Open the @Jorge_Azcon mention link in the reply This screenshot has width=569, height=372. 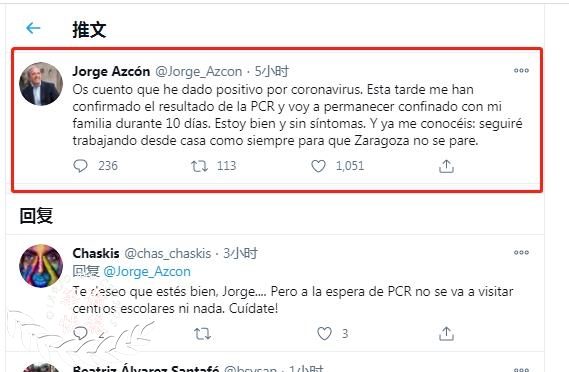147,271
